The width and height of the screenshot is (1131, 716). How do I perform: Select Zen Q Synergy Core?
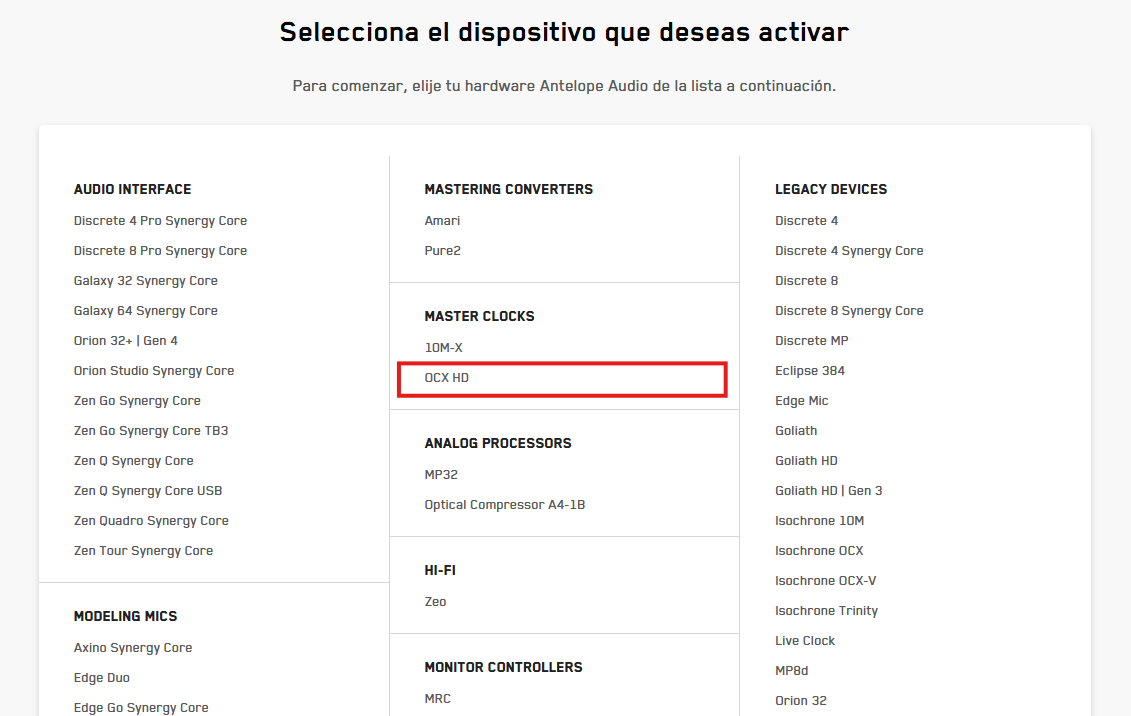[x=133, y=461]
